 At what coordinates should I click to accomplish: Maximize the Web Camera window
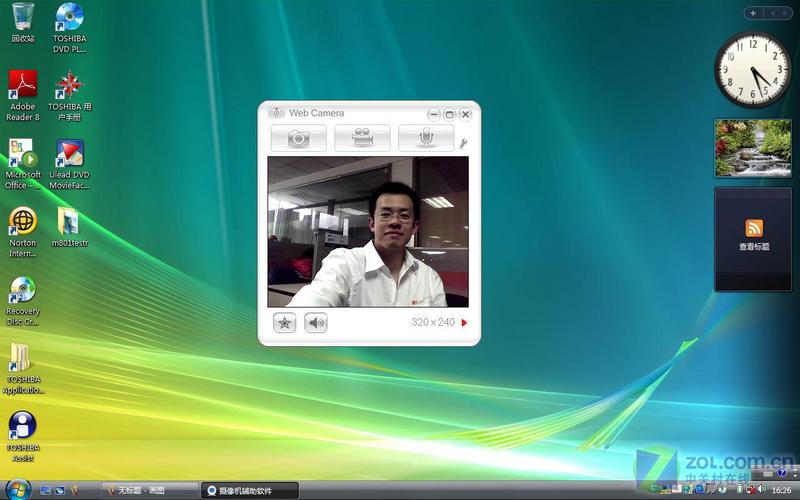[449, 114]
